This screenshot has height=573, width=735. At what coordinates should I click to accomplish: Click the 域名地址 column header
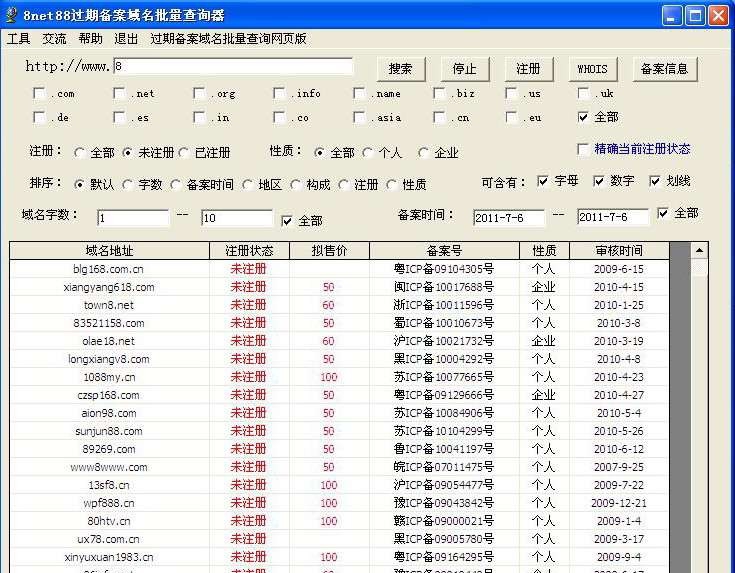tap(109, 251)
